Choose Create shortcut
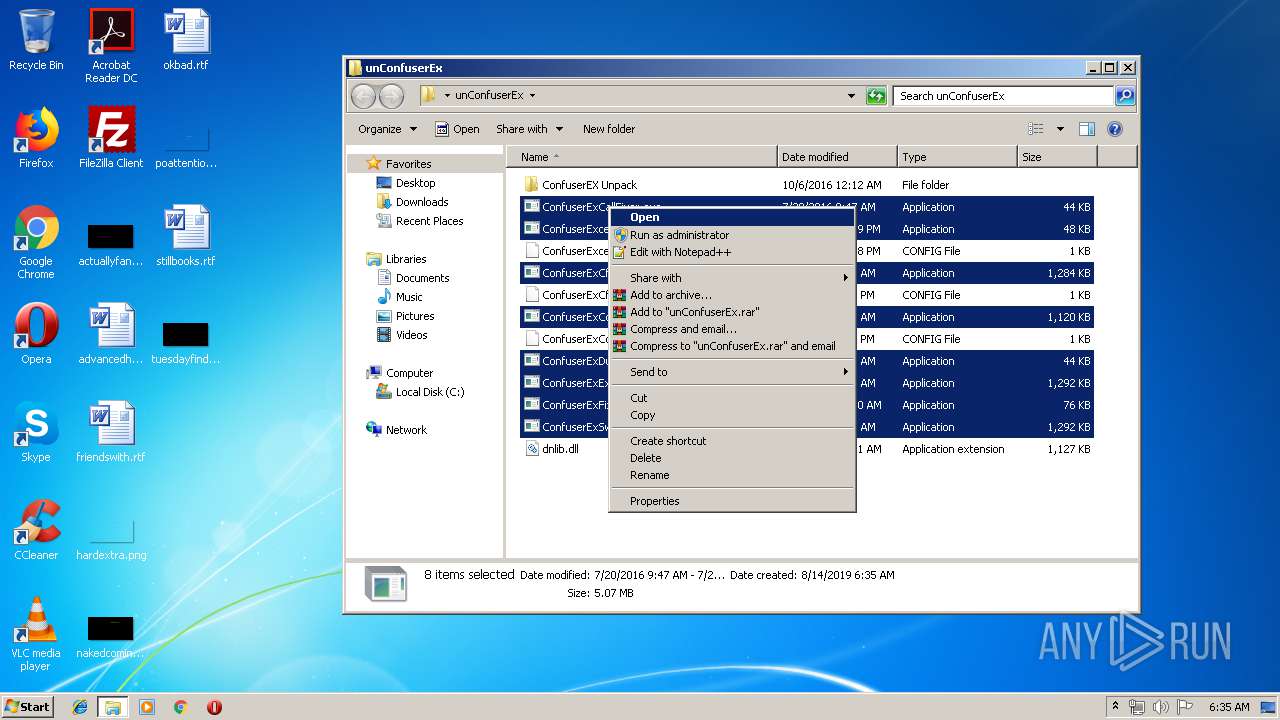The height and width of the screenshot is (720, 1280). [732, 441]
